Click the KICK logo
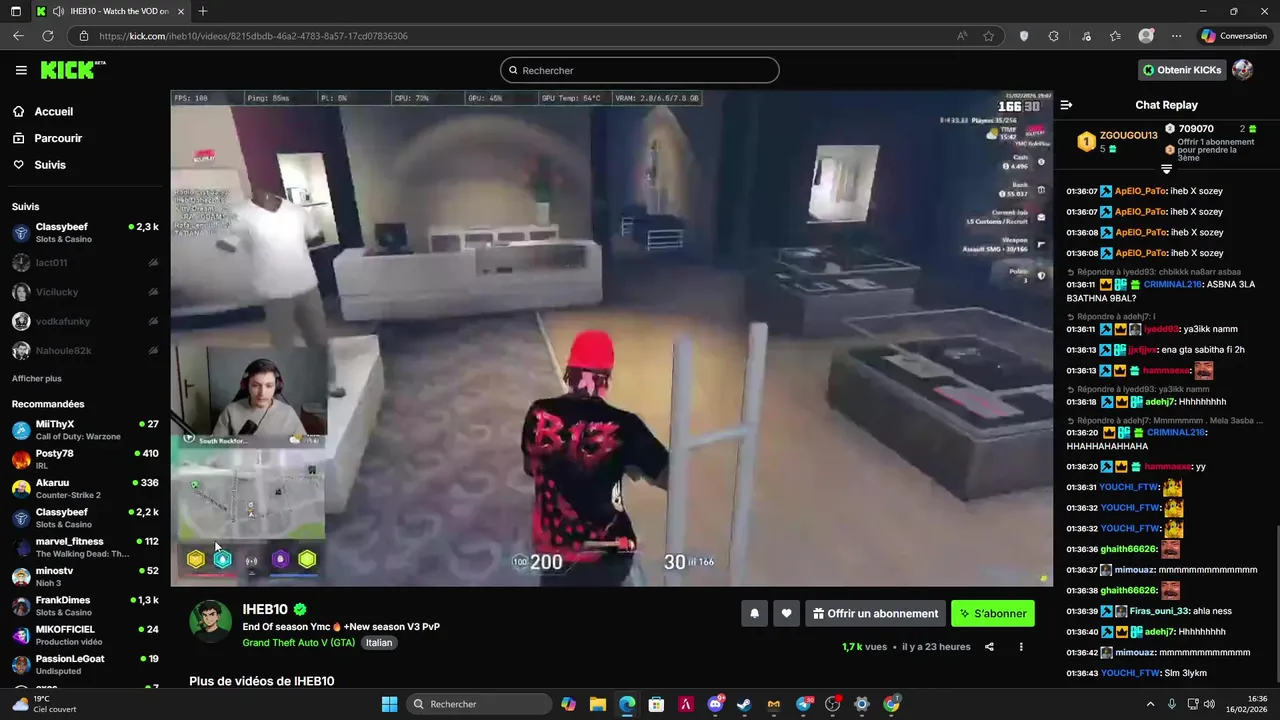The width and height of the screenshot is (1280, 720). tap(72, 70)
